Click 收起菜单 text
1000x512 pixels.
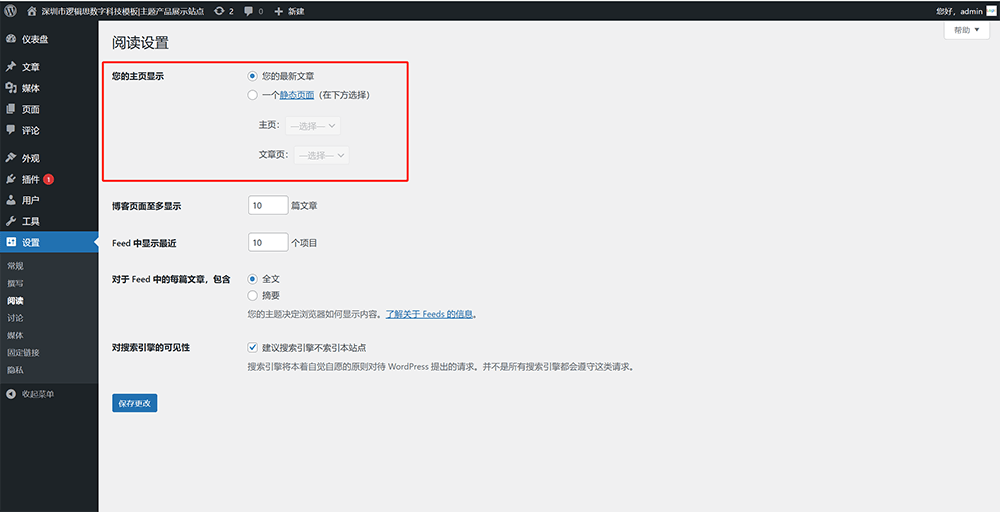38,394
